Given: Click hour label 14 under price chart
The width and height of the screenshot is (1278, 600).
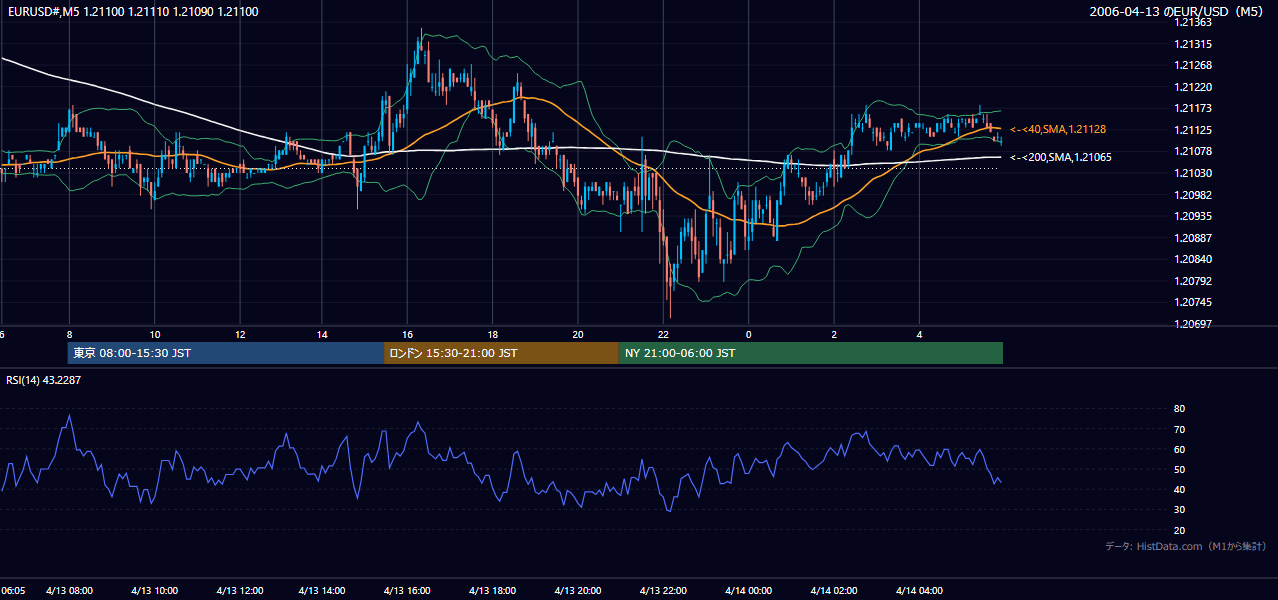Looking at the screenshot, I should point(323,334).
